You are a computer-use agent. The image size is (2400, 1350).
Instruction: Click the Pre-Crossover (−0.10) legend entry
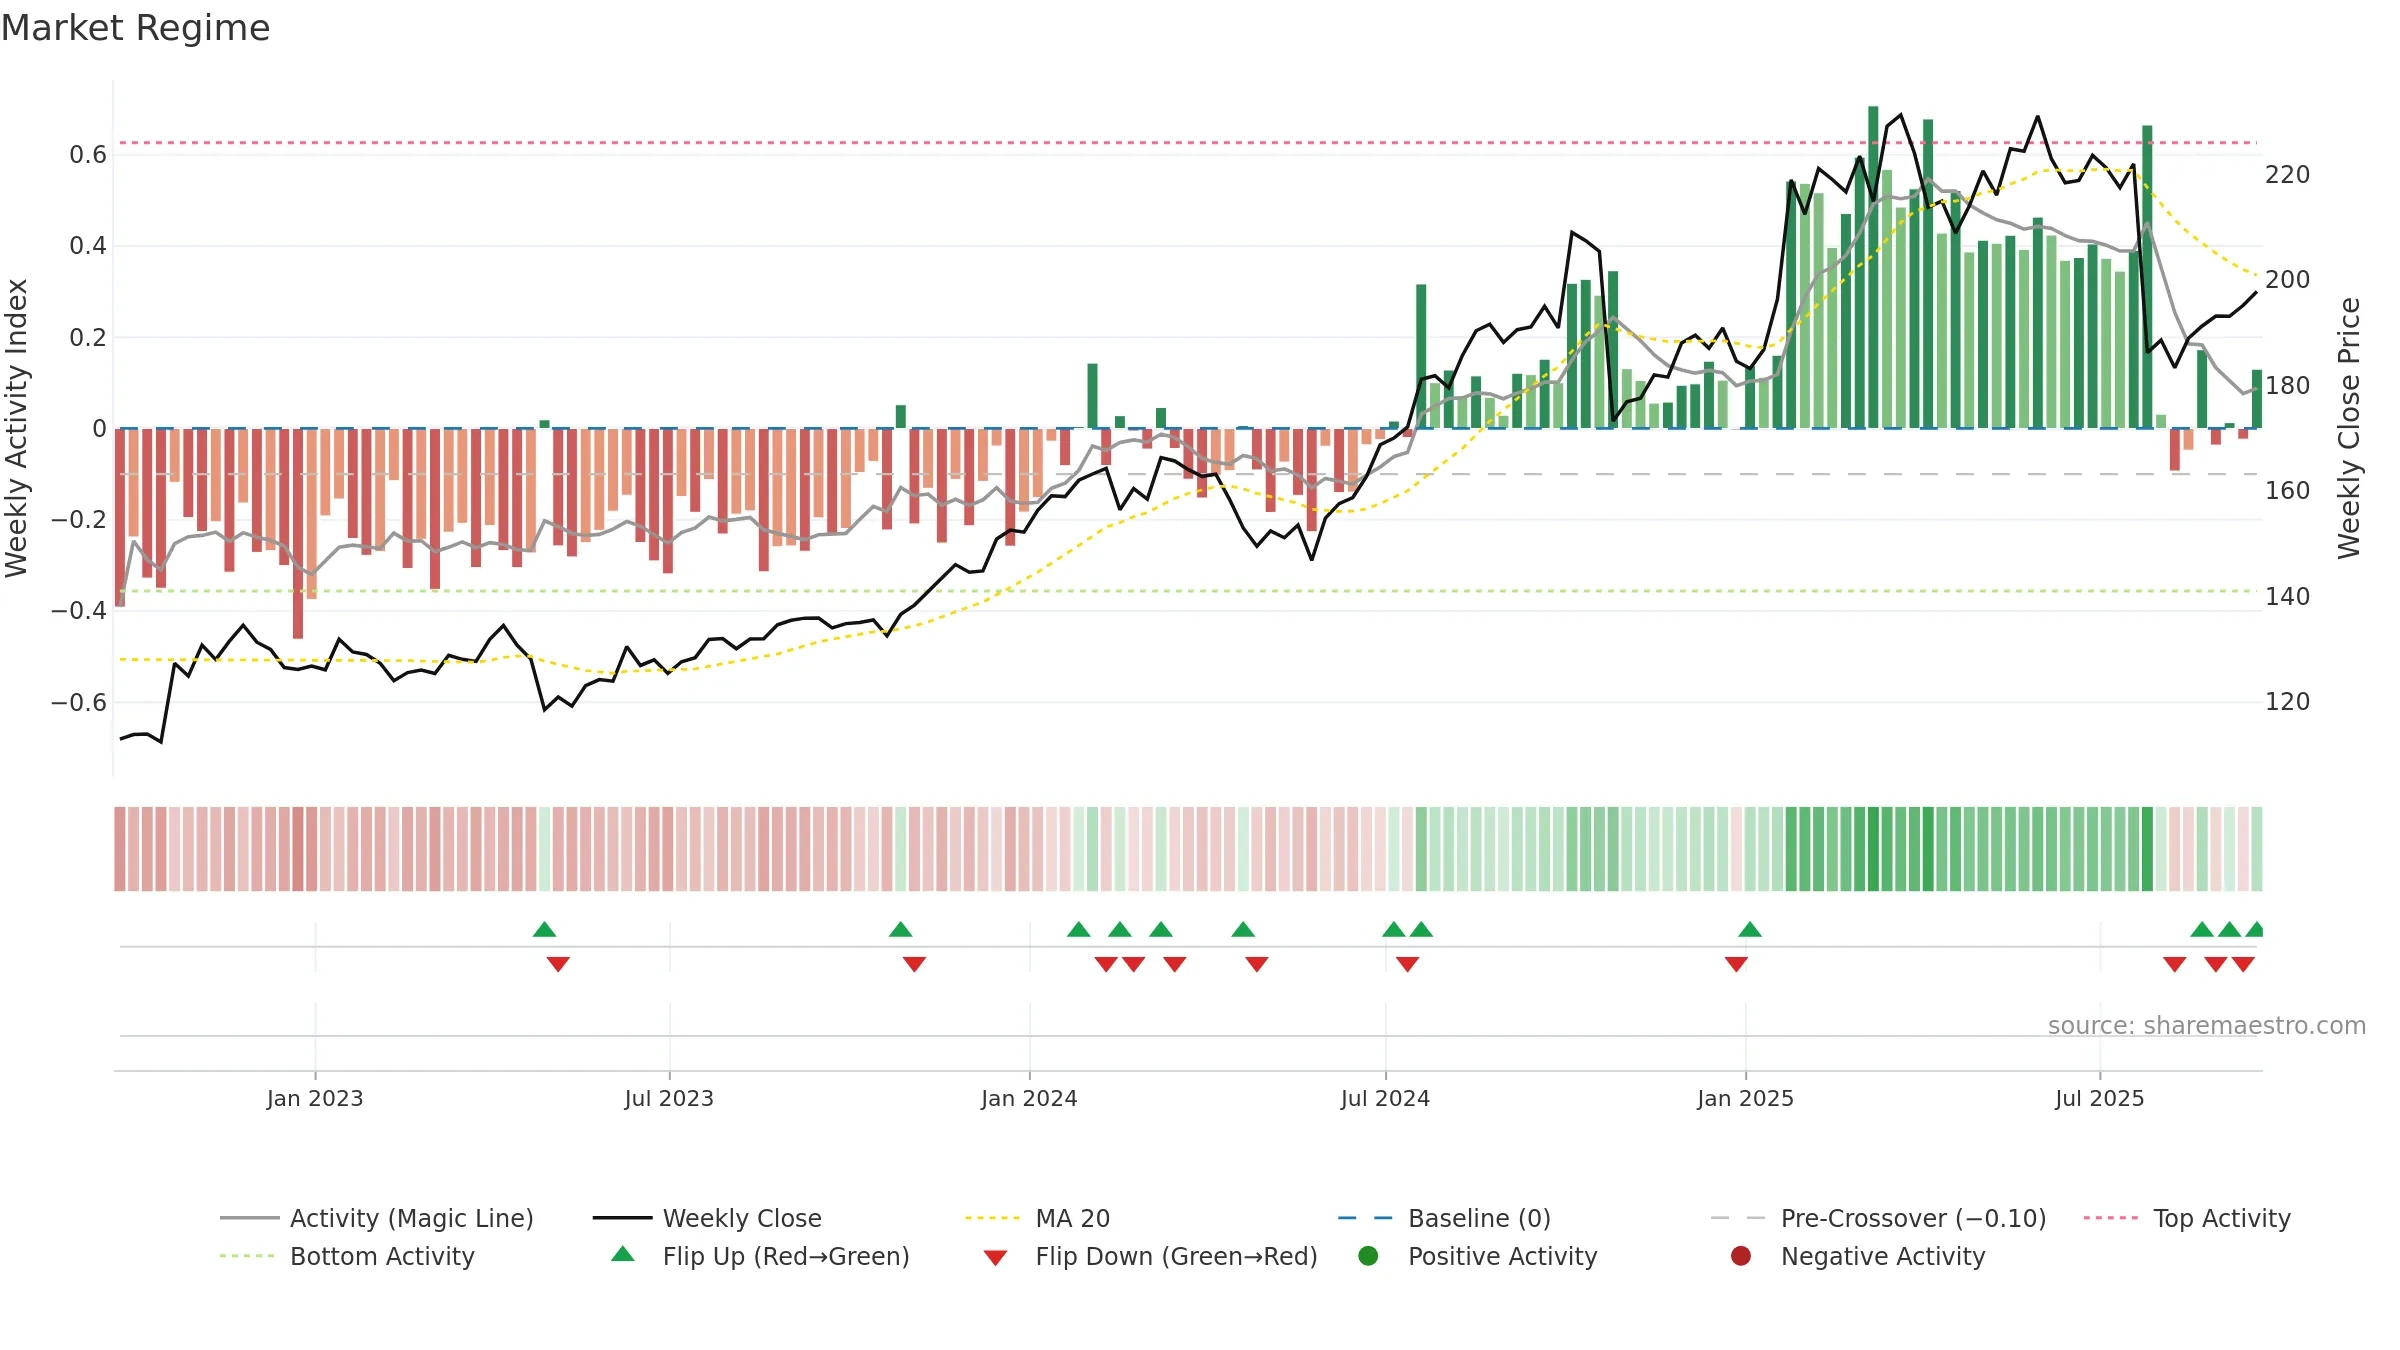[1879, 1218]
